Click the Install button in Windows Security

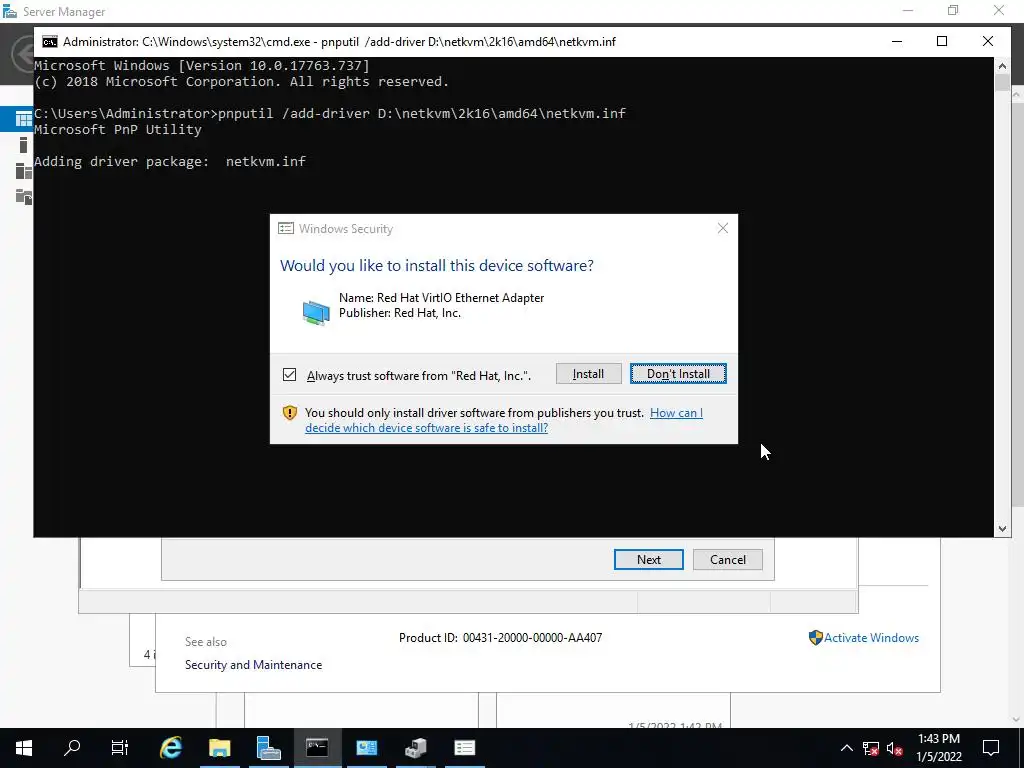coord(588,374)
